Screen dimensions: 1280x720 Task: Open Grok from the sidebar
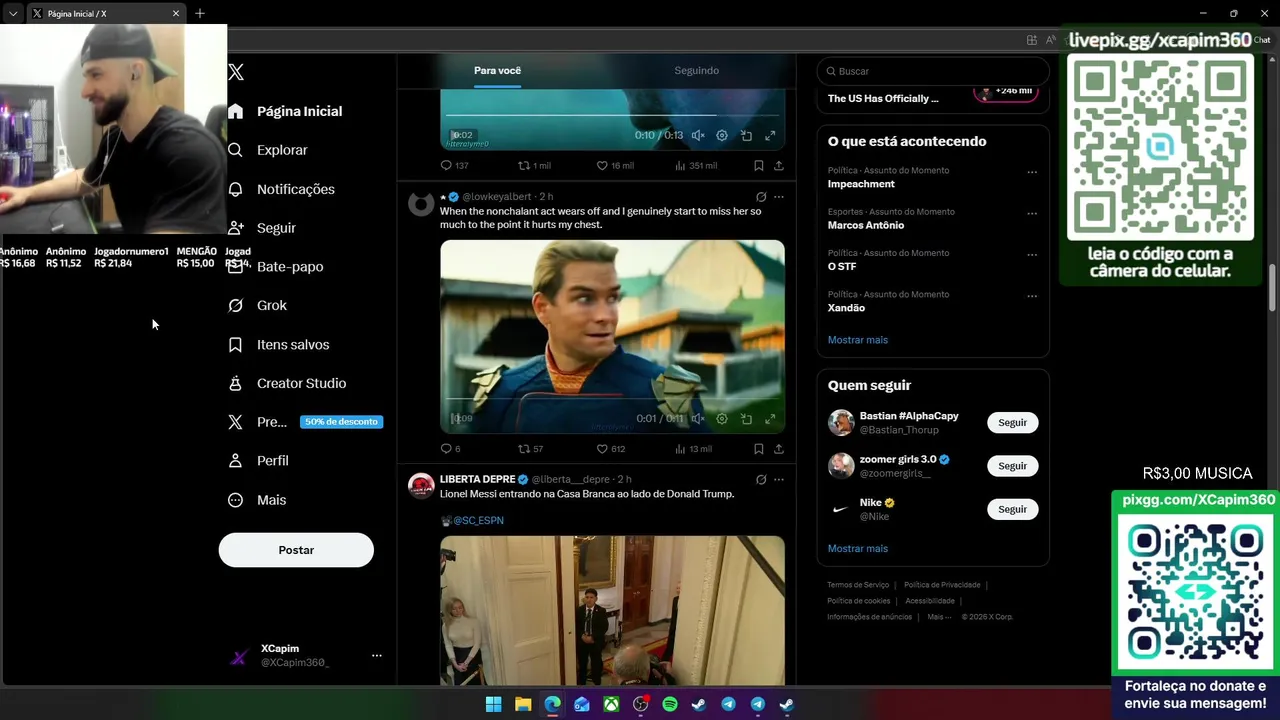point(257,305)
